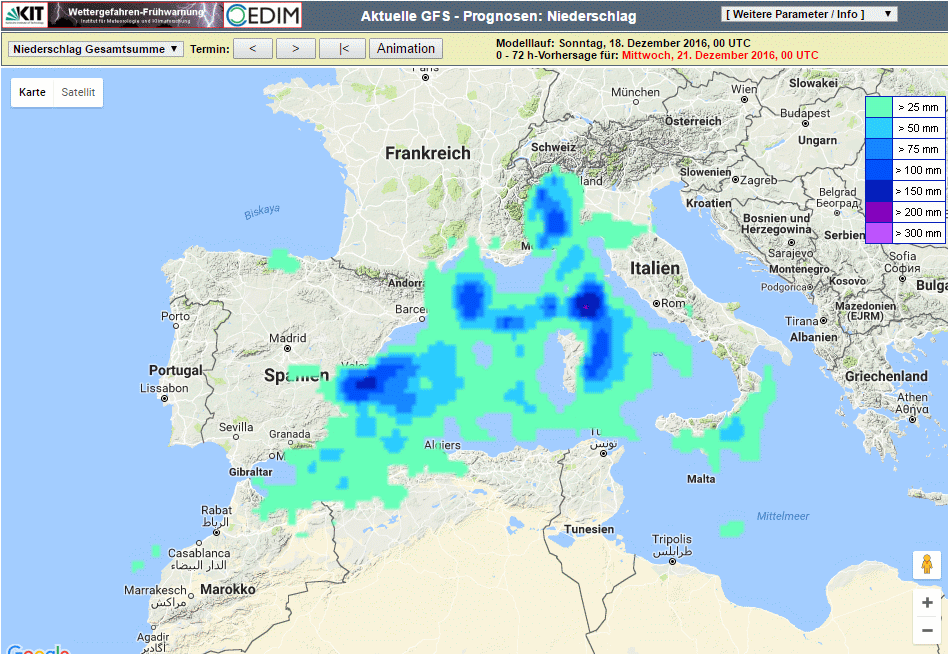Click the Sarajevo city label
Viewport: 948px width, 654px height.
coord(791,253)
